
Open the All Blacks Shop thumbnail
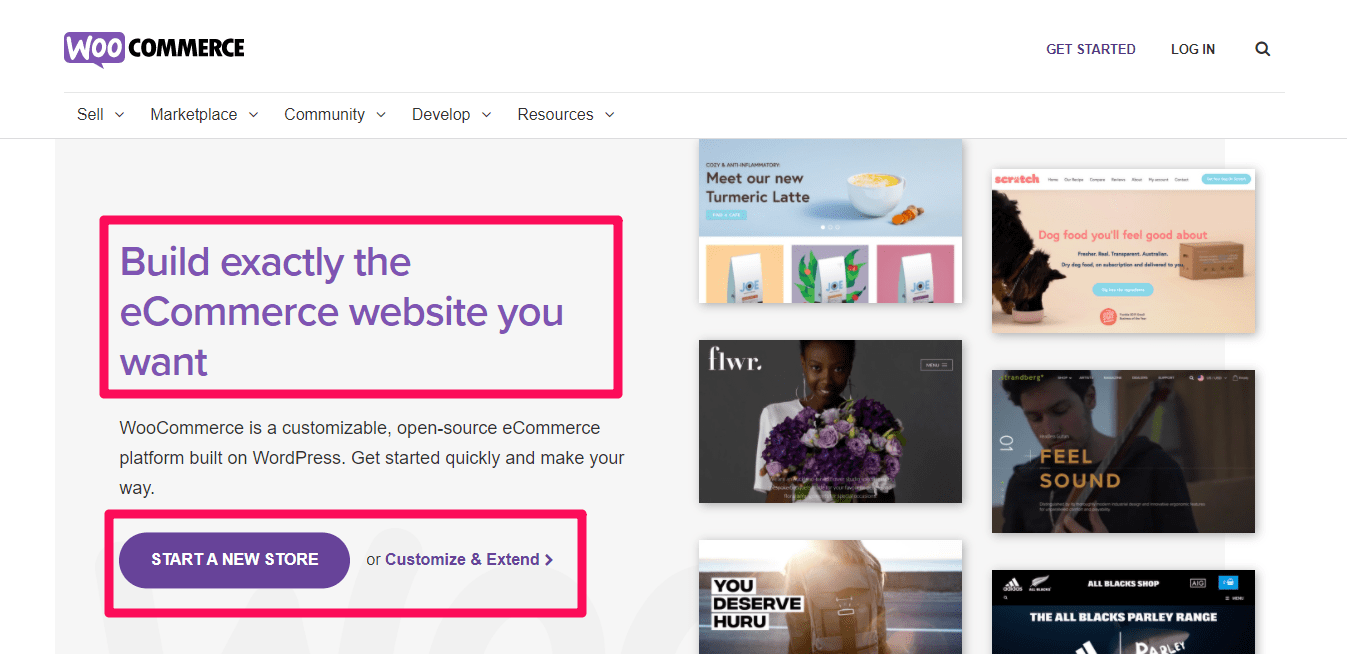click(1123, 612)
